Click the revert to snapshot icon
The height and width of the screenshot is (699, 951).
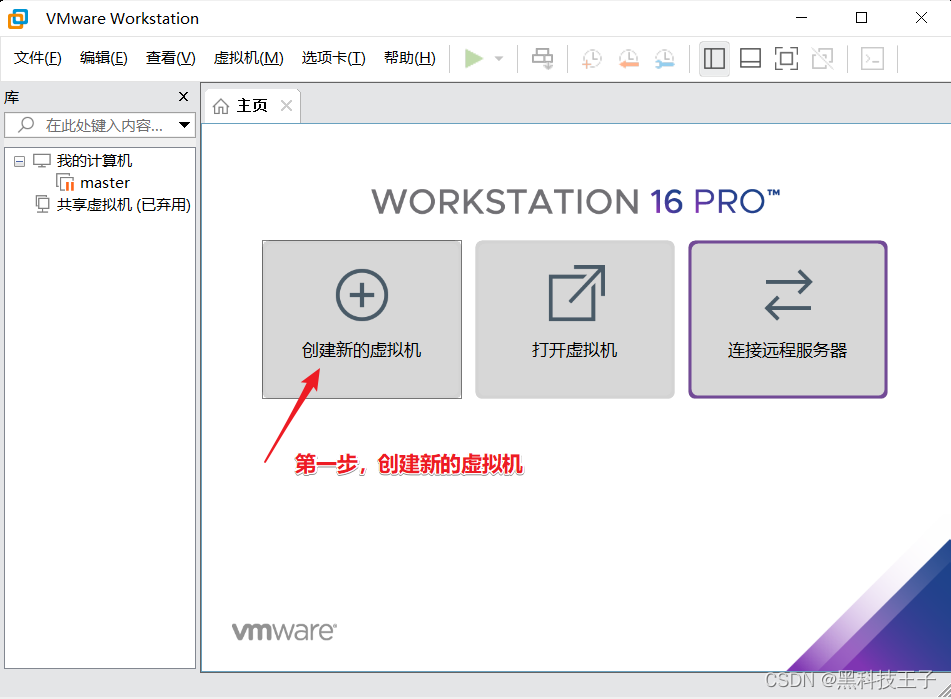coord(628,59)
